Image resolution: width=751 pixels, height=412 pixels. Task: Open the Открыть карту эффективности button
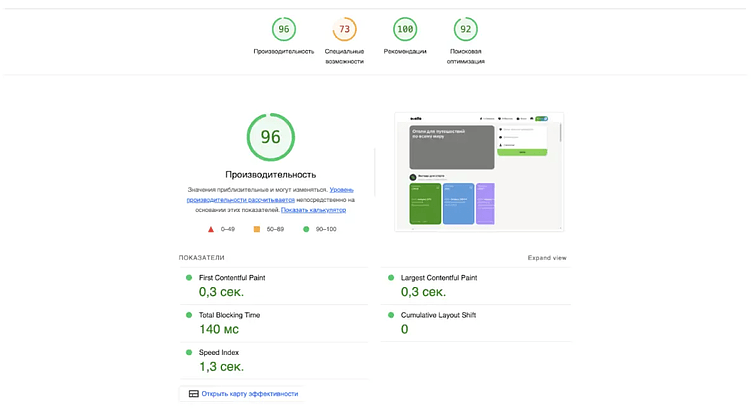pos(243,394)
